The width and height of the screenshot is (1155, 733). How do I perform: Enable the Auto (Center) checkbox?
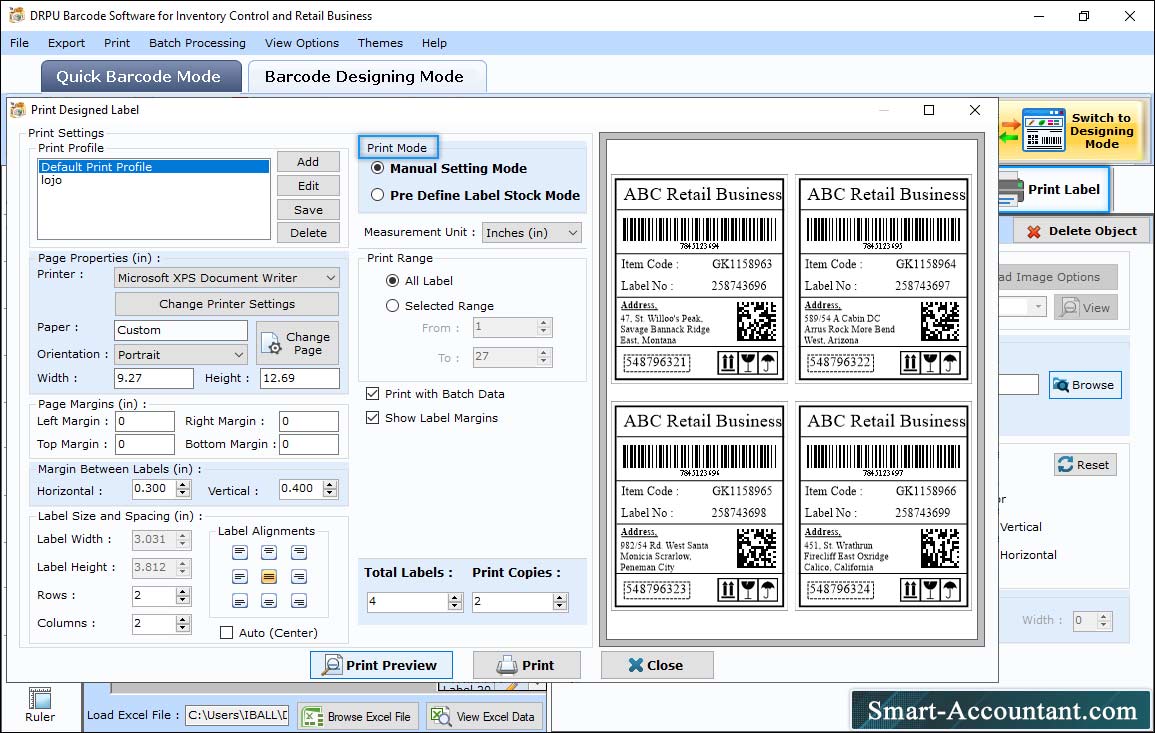click(x=227, y=633)
